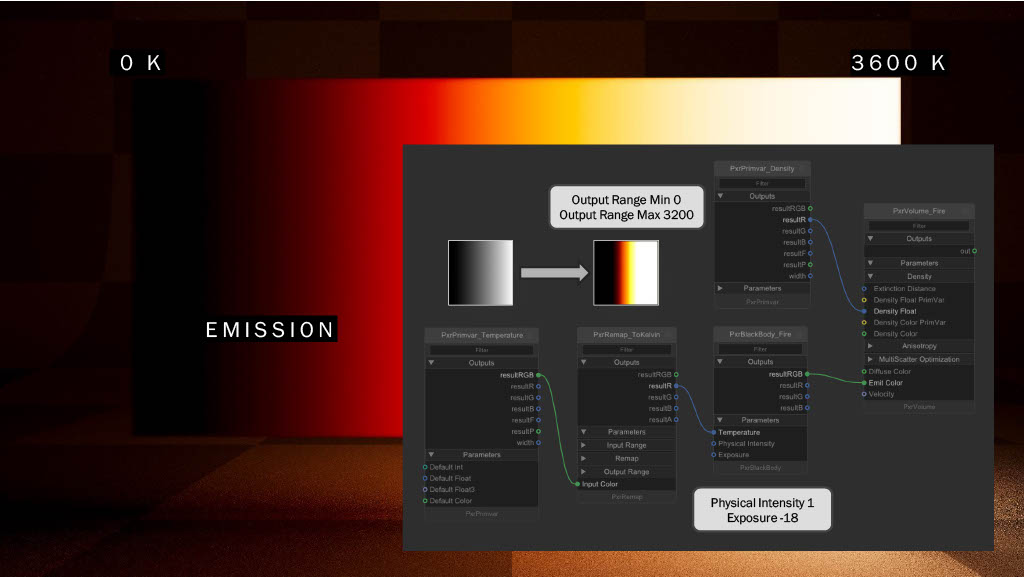Click the blackbody color ramp thumbnail
The width and height of the screenshot is (1024, 577).
(626, 272)
